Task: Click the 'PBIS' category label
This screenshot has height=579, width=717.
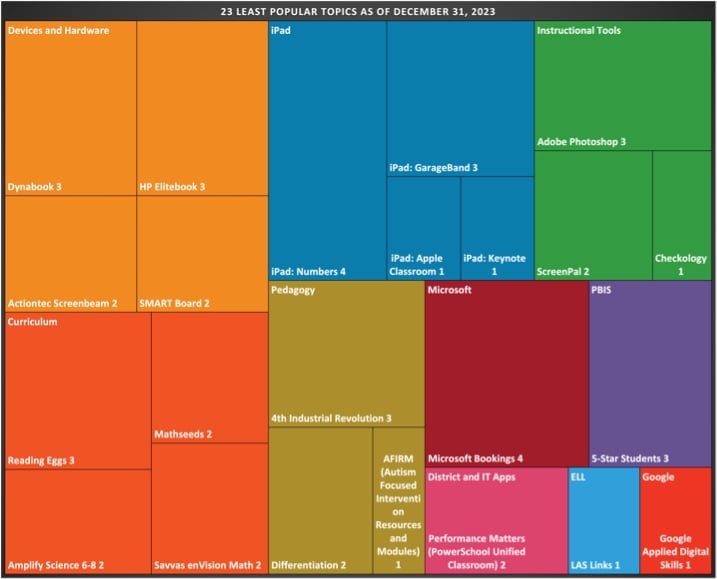Action: [x=601, y=290]
